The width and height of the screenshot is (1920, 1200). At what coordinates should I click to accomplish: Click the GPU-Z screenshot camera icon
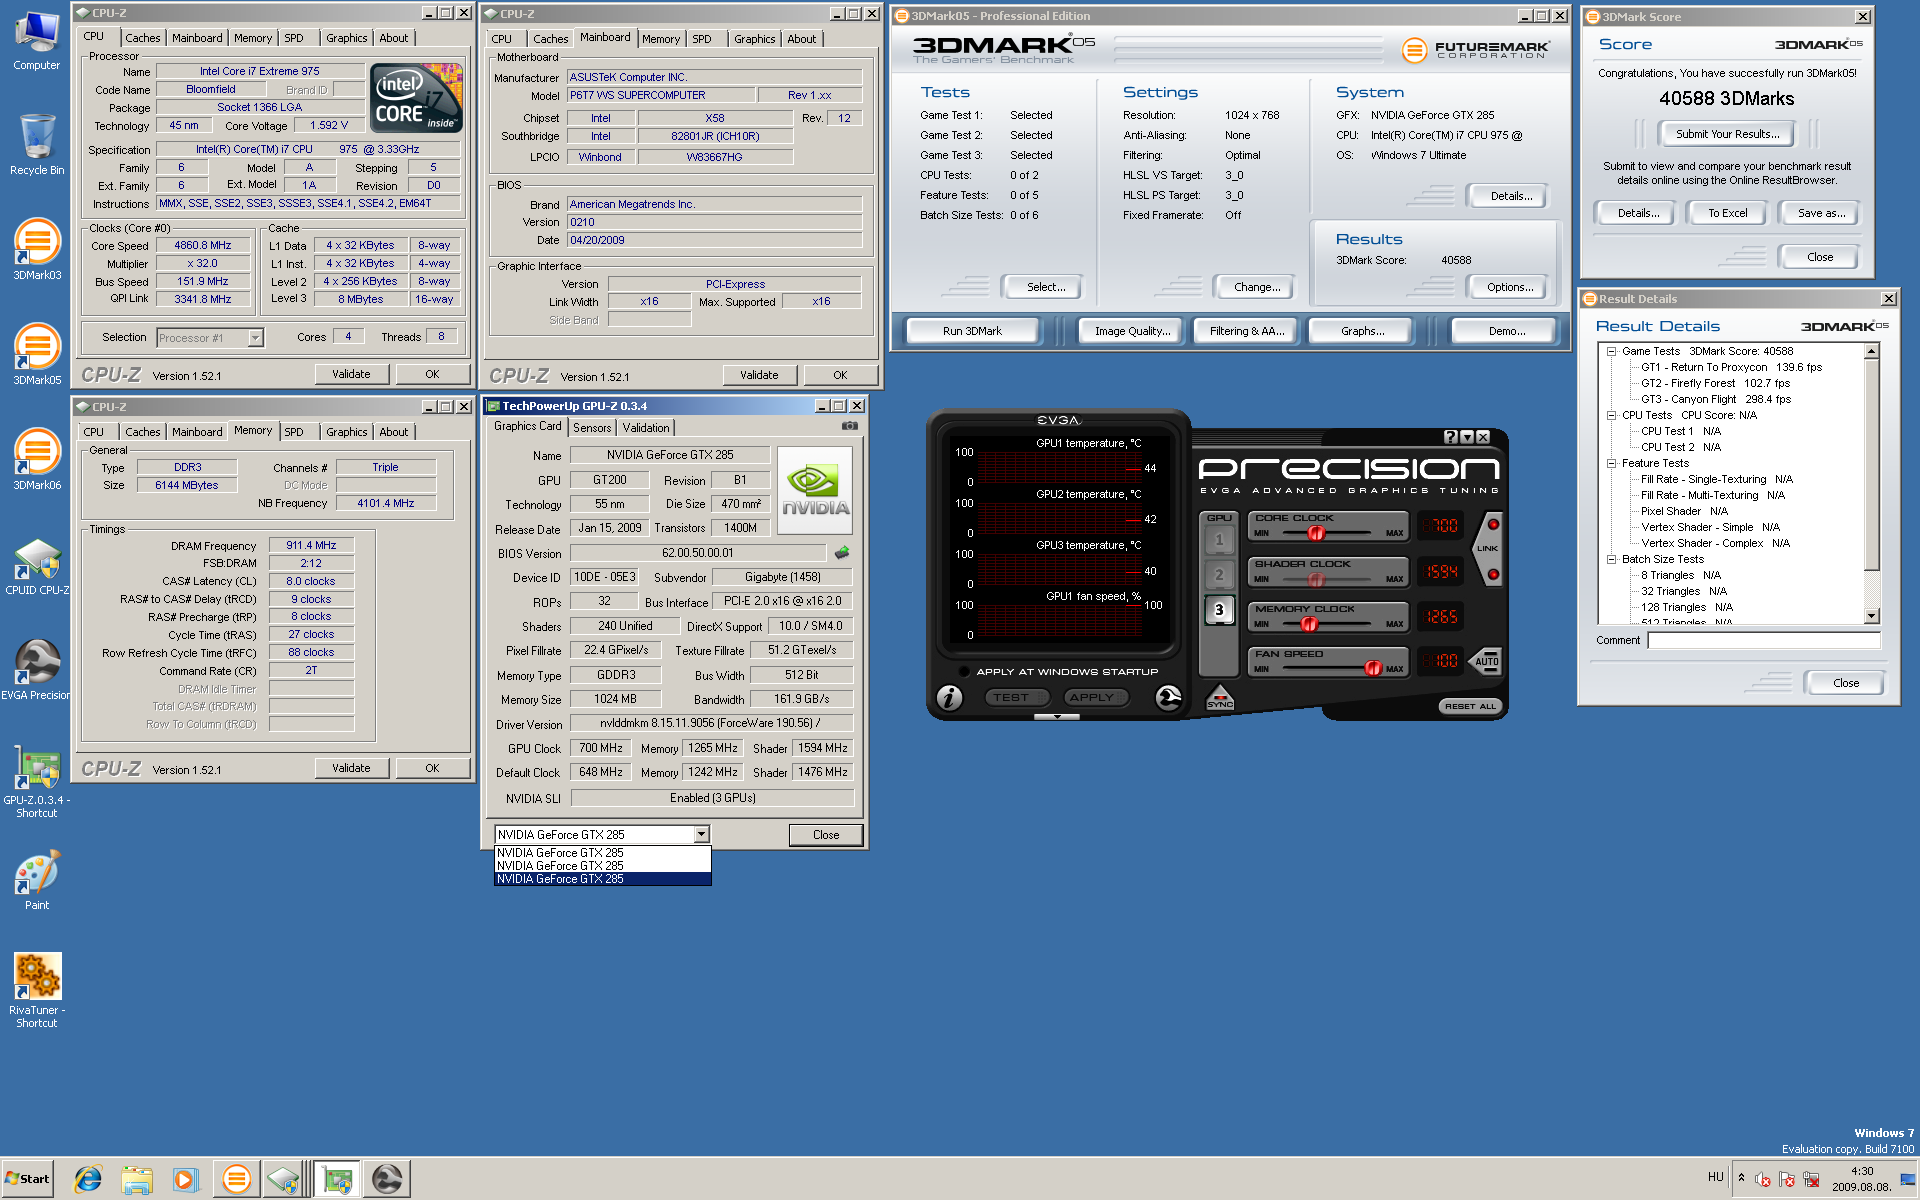(849, 426)
